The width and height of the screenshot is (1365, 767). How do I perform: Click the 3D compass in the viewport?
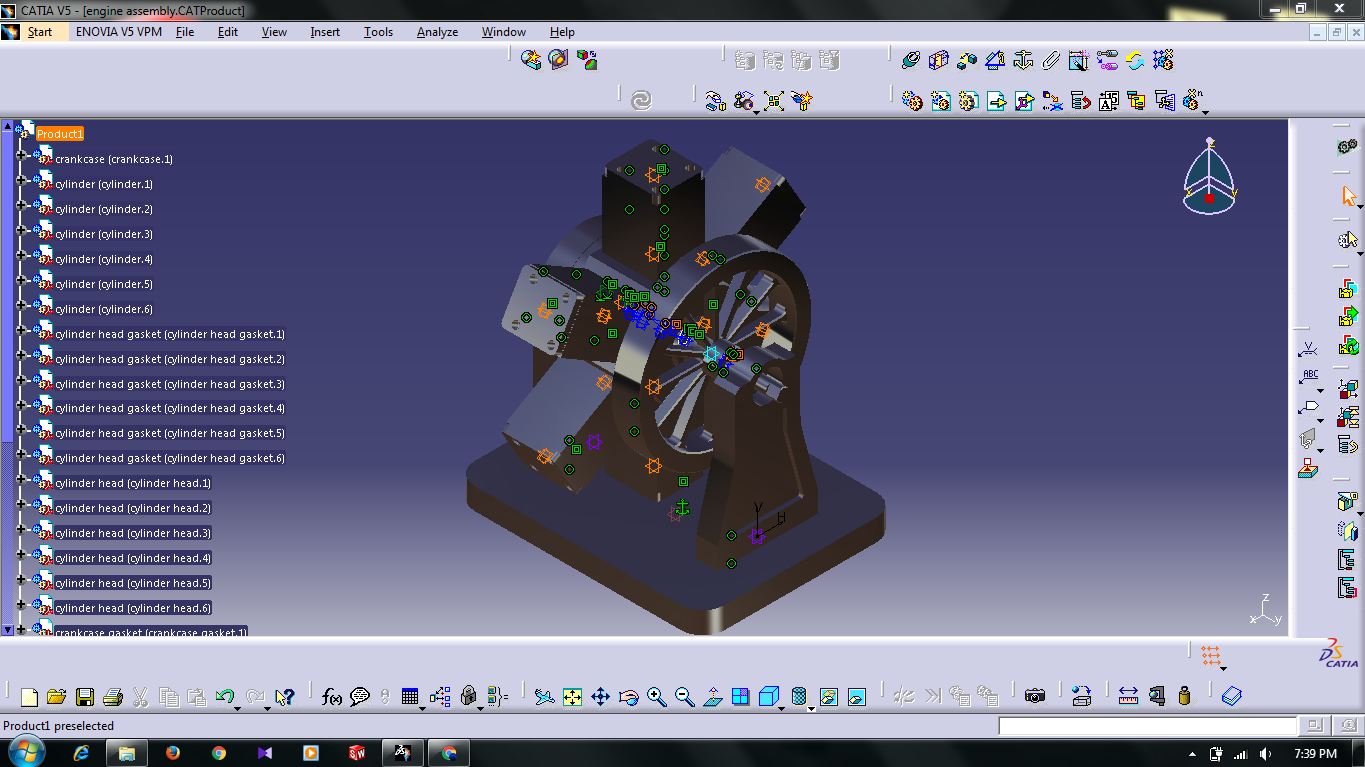tap(1209, 176)
